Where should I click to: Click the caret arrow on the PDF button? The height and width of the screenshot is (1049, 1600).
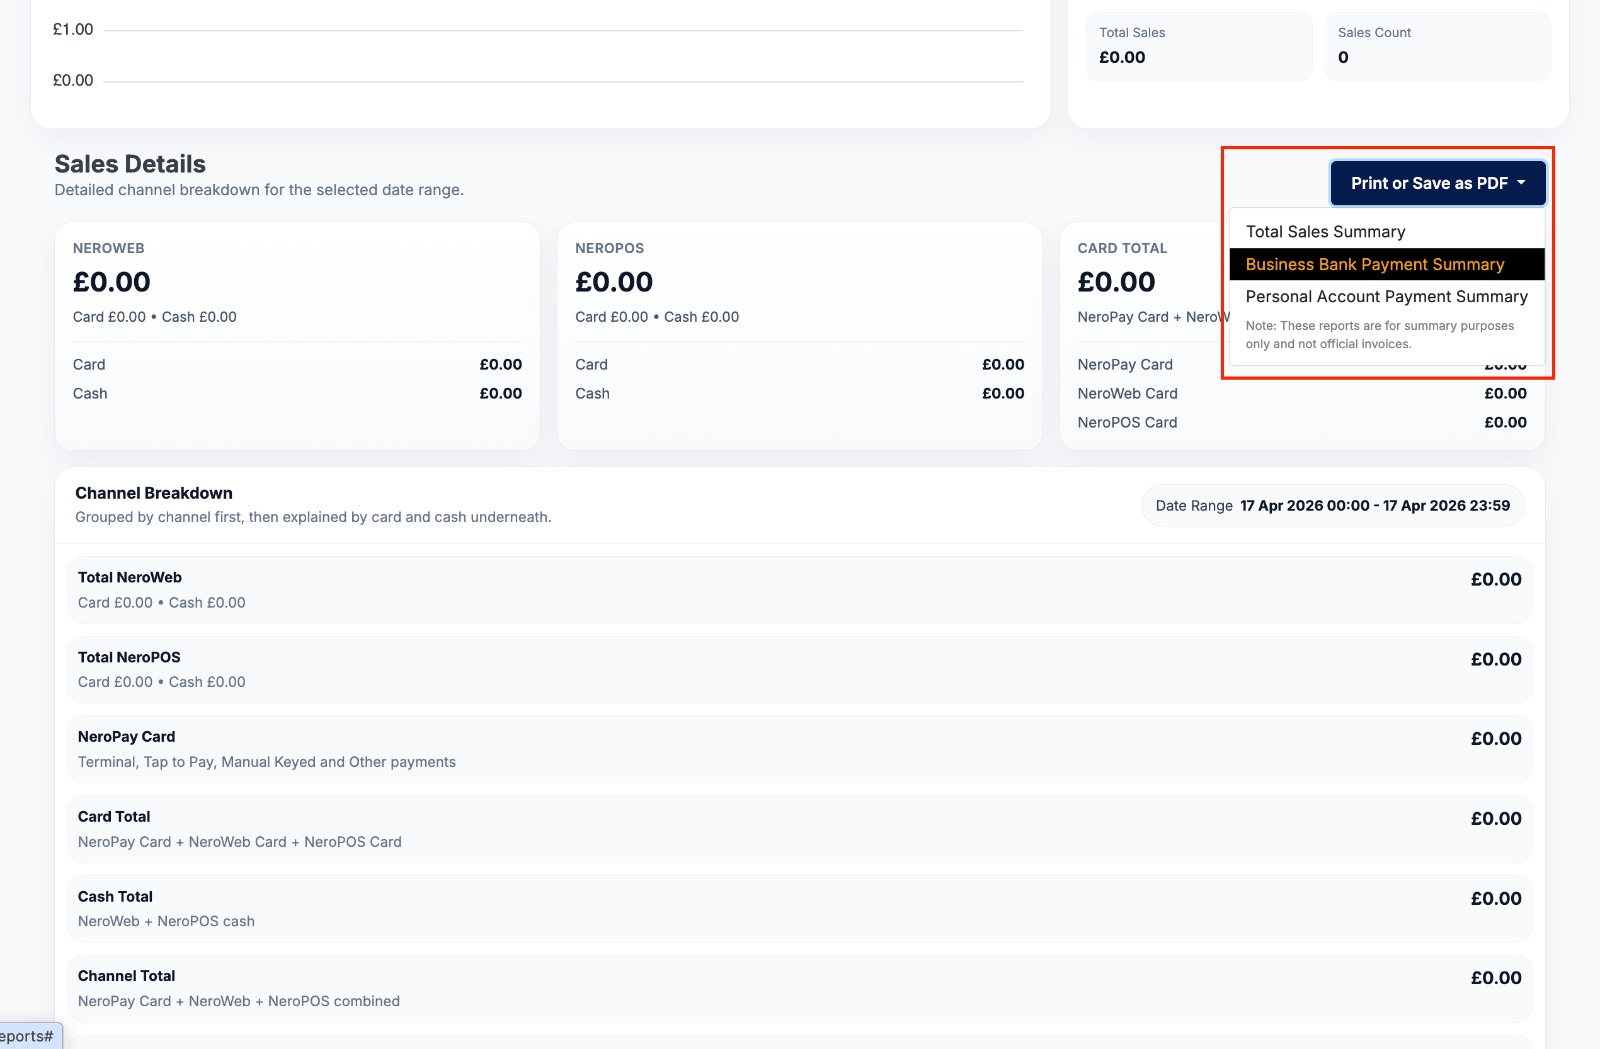[x=1521, y=183]
